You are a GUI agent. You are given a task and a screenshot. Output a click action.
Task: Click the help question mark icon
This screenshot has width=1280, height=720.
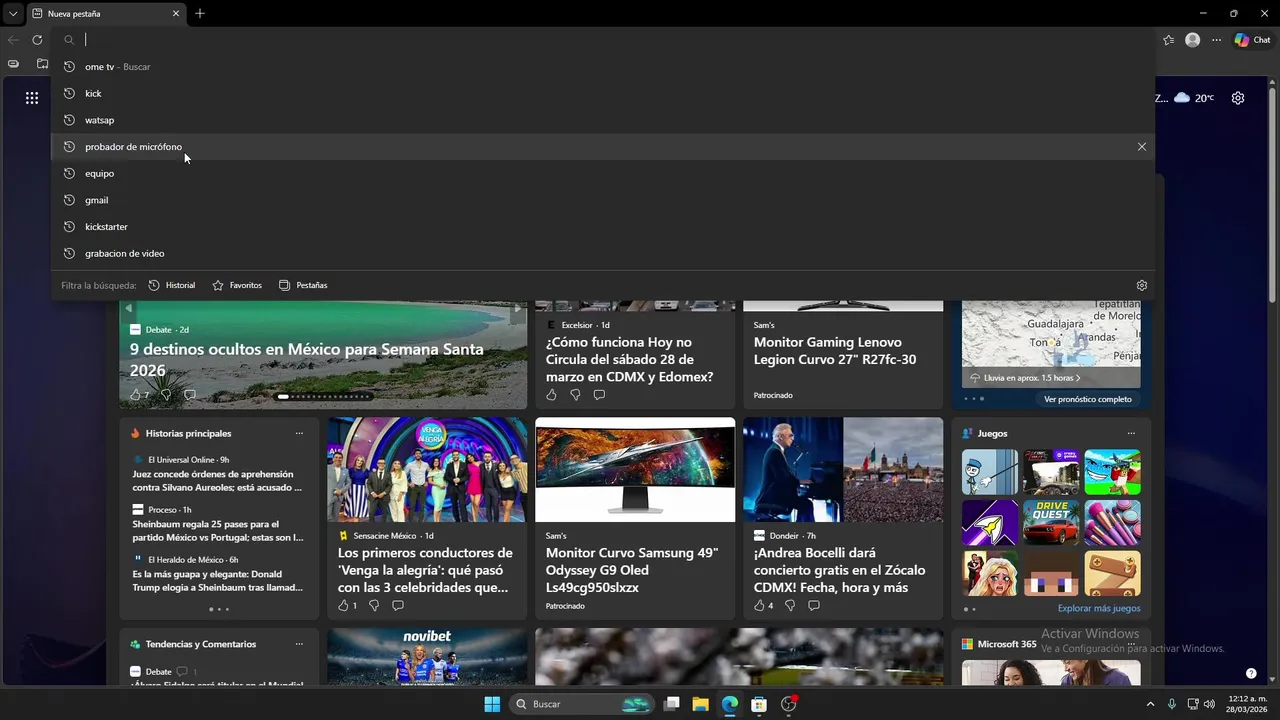pos(1251,673)
